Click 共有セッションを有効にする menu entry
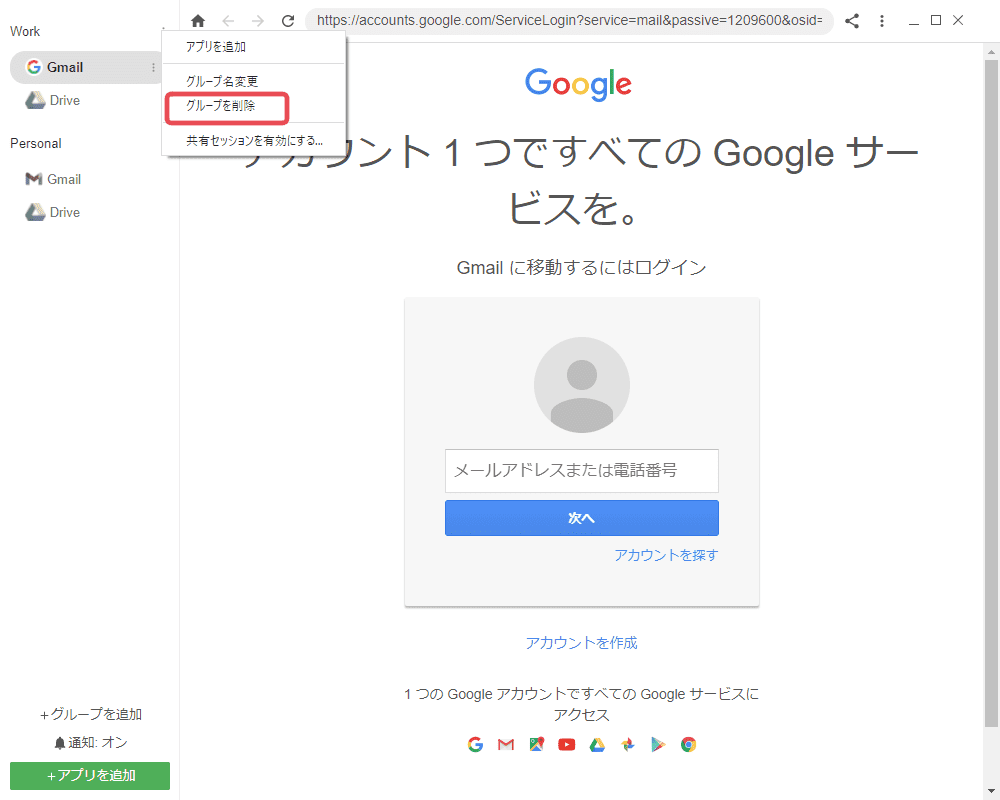 (252, 140)
